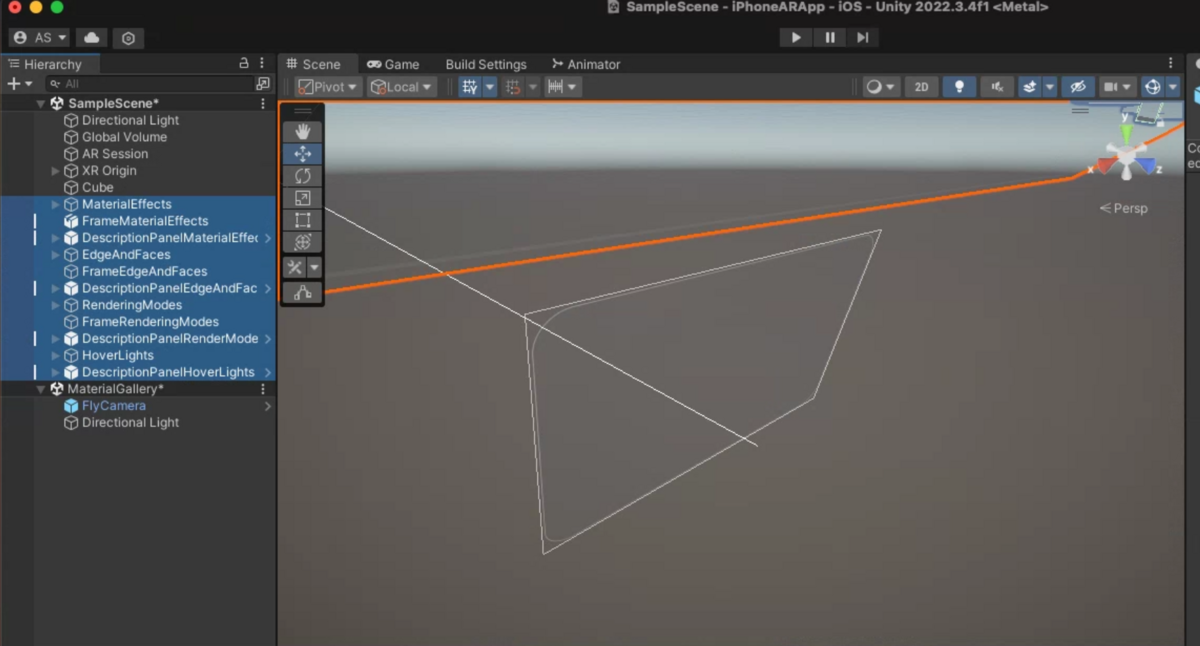The image size is (1200, 646).
Task: Select the Rect tool
Action: click(x=302, y=220)
